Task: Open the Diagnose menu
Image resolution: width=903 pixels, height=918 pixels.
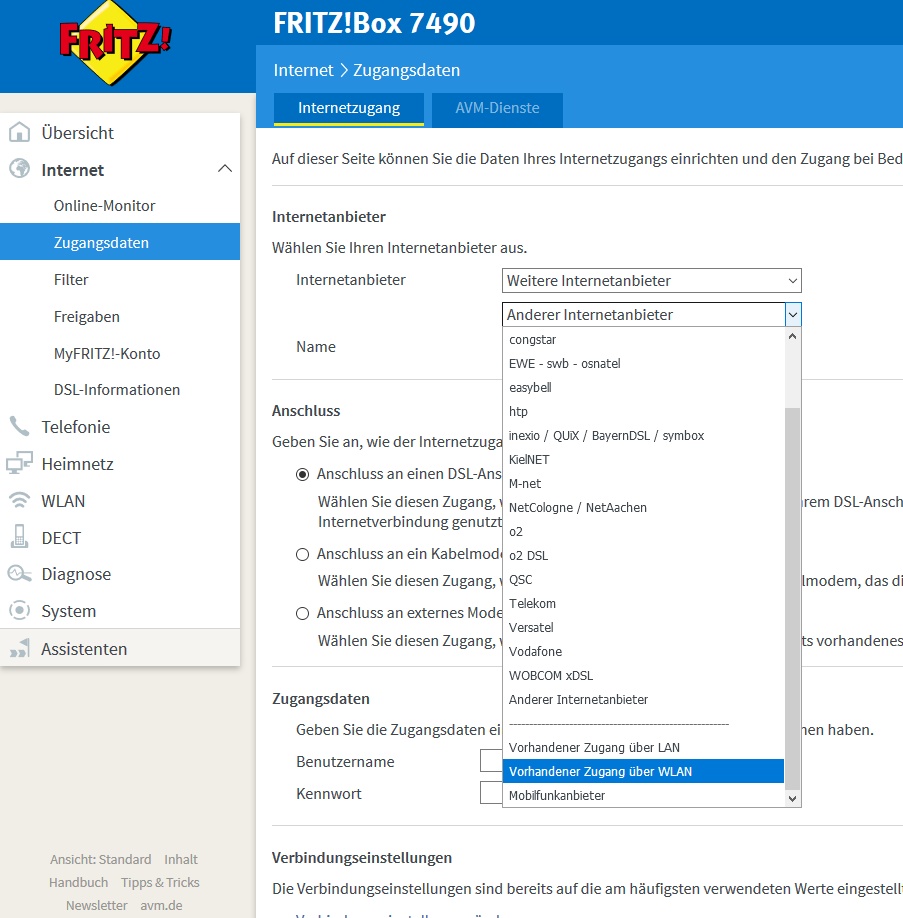Action: [x=76, y=574]
